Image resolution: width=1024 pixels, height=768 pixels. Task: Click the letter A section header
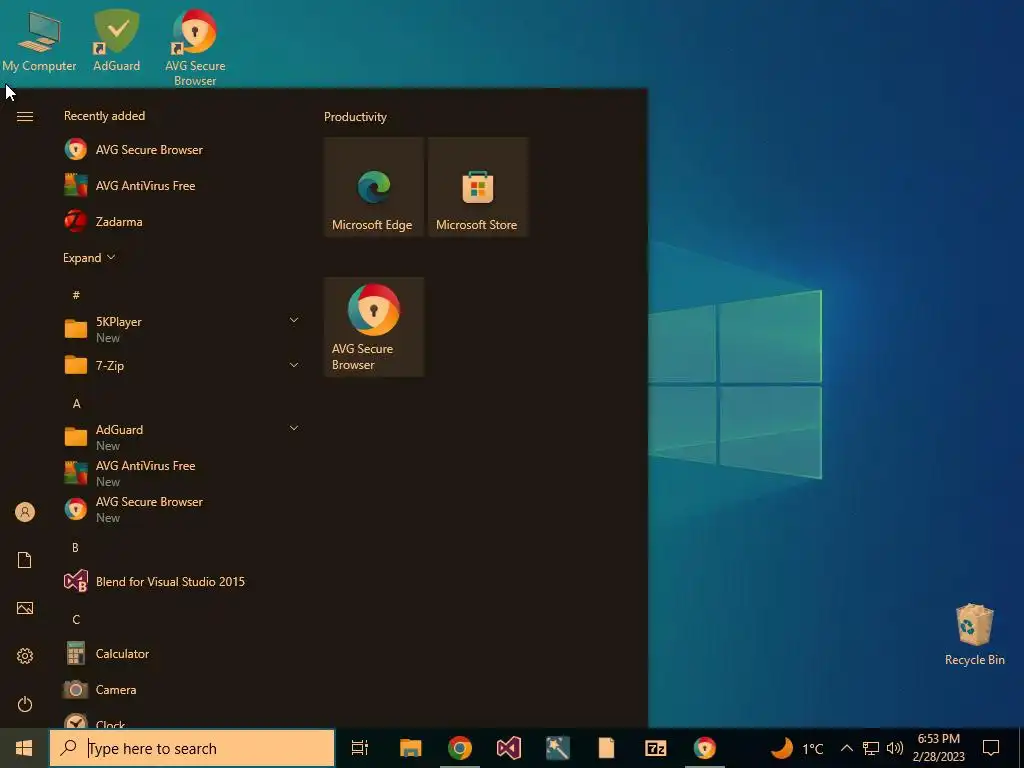tap(76, 404)
